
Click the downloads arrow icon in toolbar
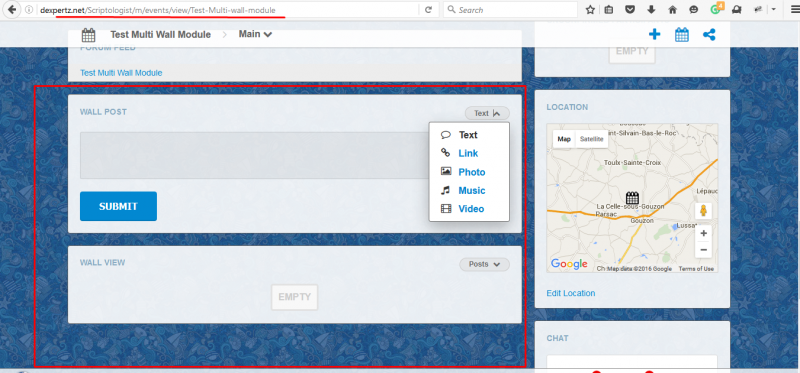(651, 10)
